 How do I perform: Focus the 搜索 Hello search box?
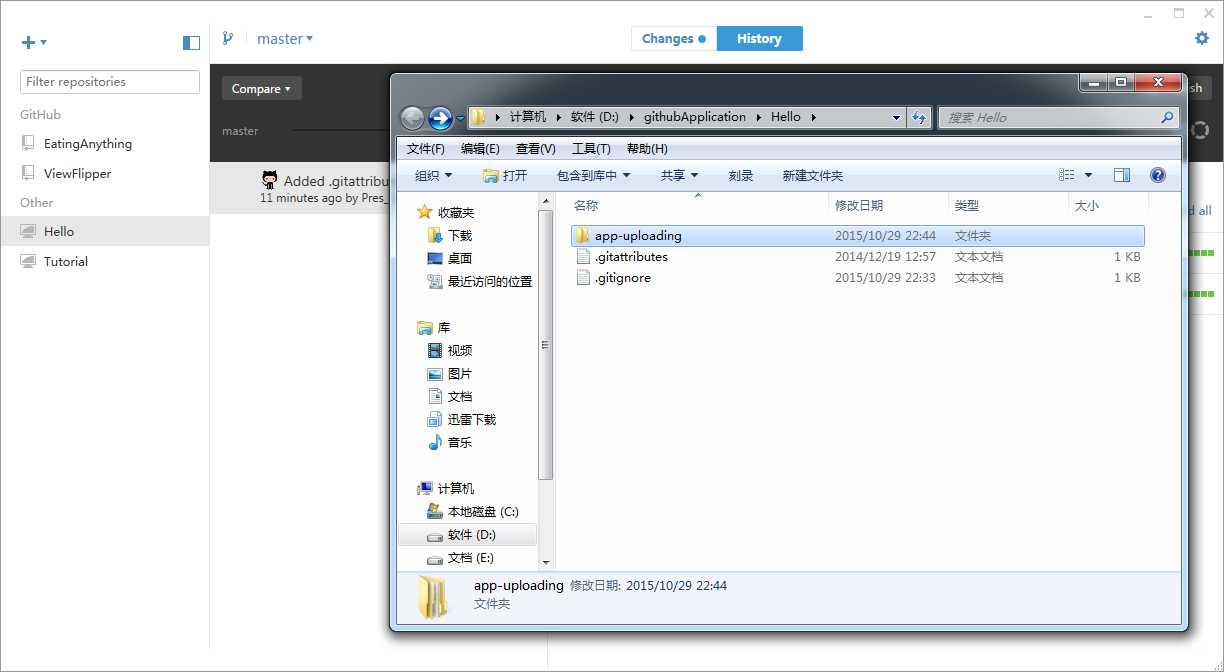1050,118
